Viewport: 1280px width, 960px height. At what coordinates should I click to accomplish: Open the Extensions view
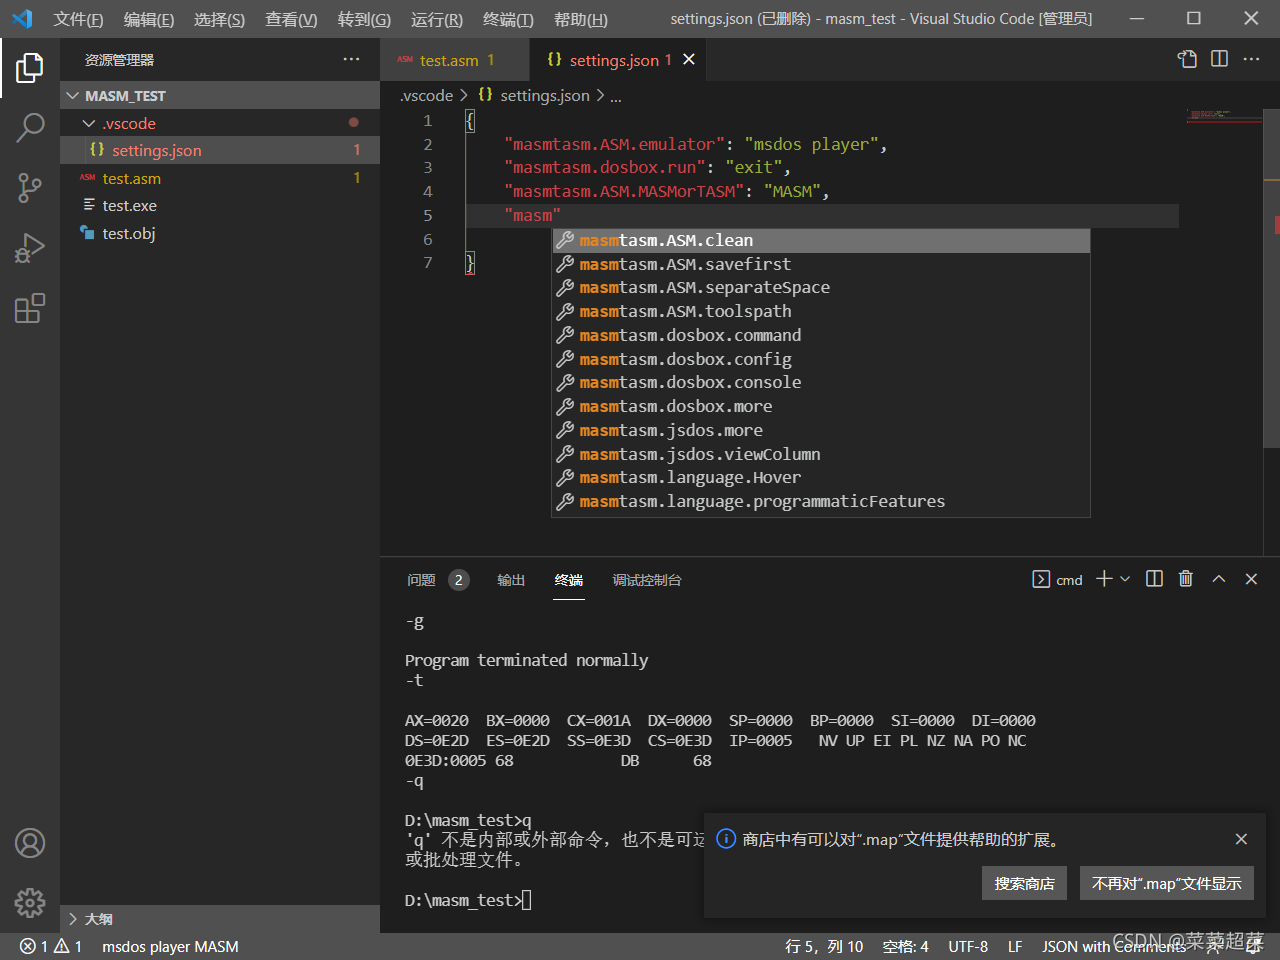30,308
